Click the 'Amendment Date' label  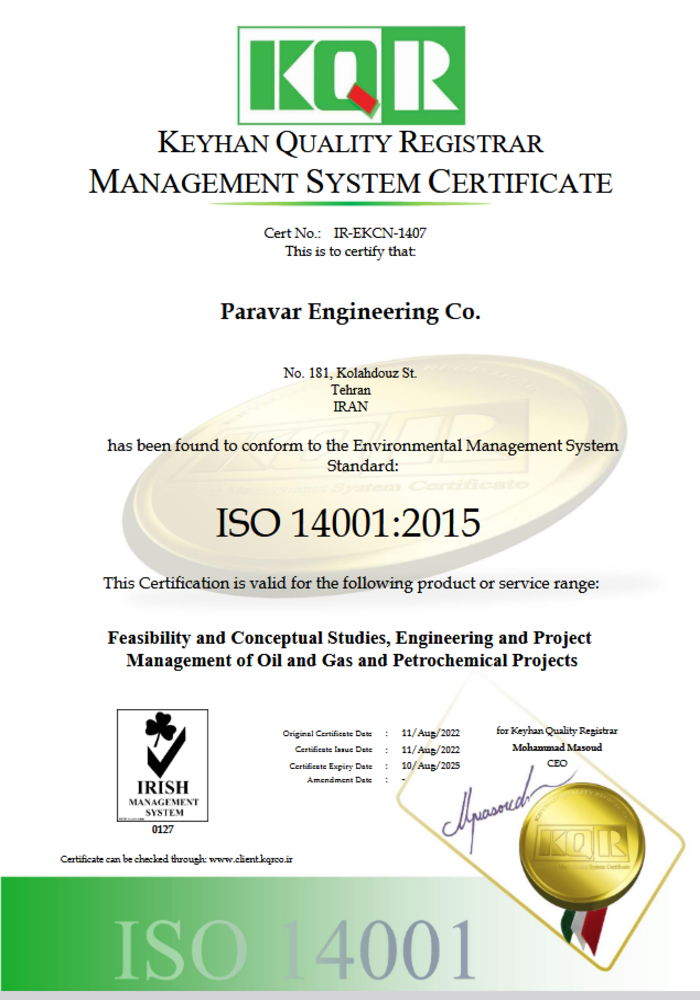(340, 780)
